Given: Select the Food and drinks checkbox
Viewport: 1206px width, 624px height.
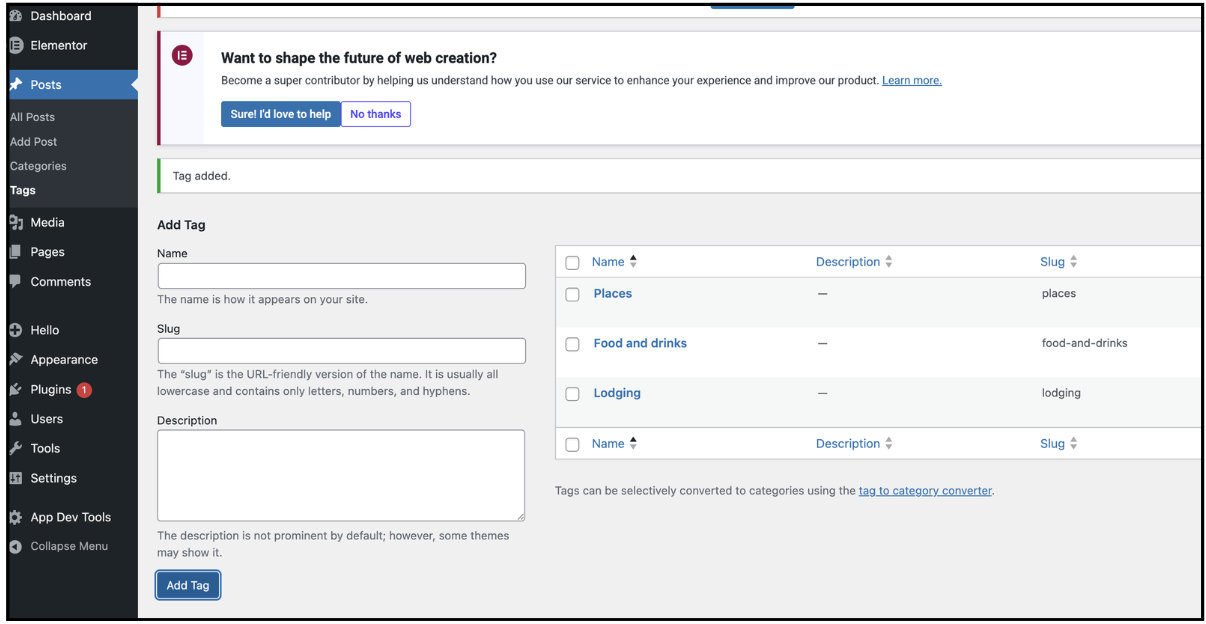Looking at the screenshot, I should 572,344.
